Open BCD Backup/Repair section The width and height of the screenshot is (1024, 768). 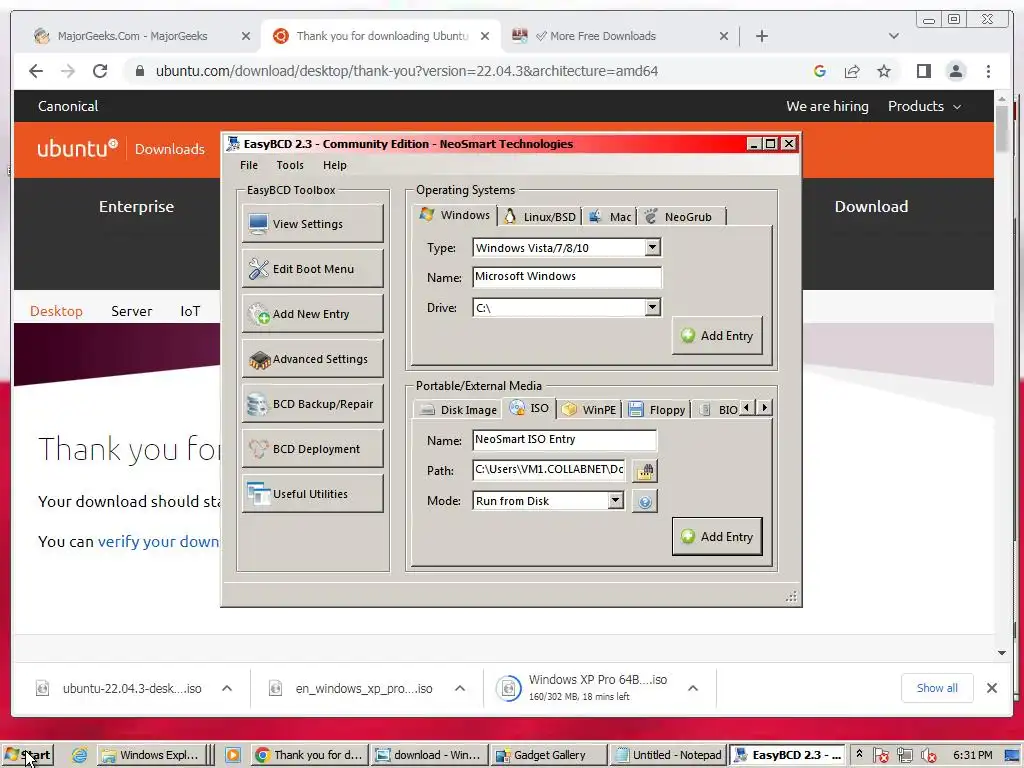pyautogui.click(x=312, y=404)
